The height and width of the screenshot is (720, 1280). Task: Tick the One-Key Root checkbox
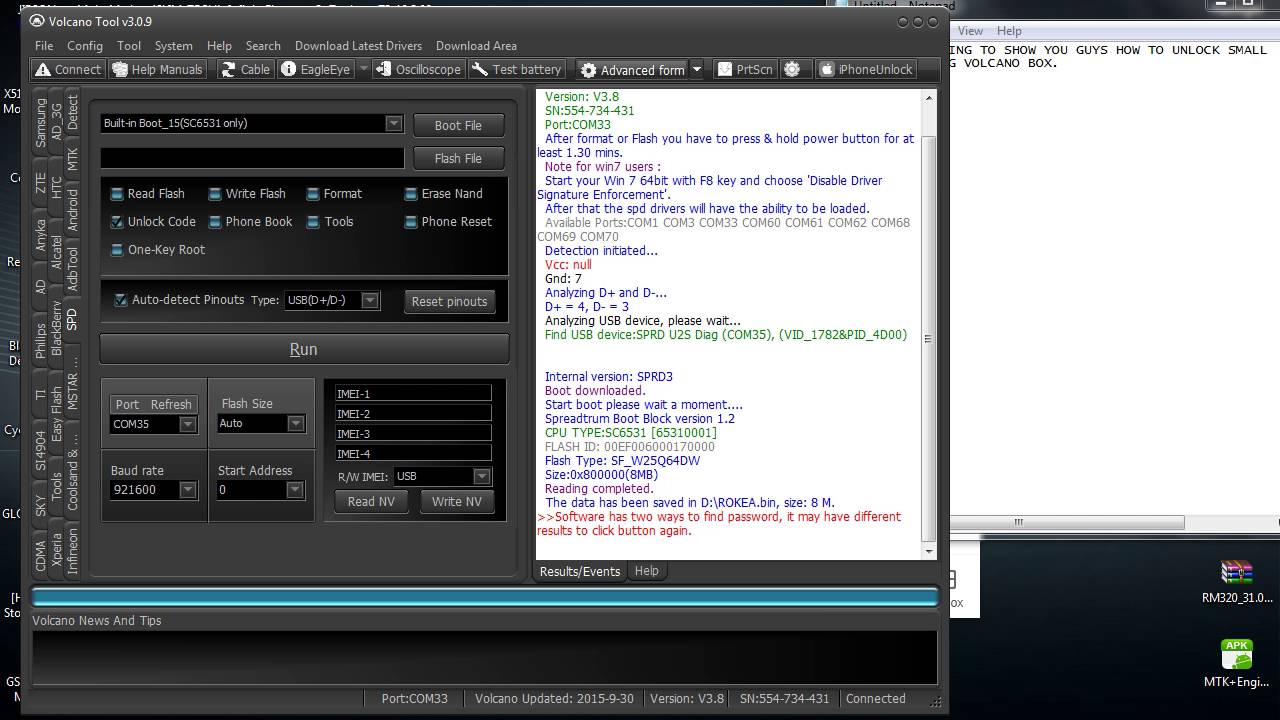117,250
